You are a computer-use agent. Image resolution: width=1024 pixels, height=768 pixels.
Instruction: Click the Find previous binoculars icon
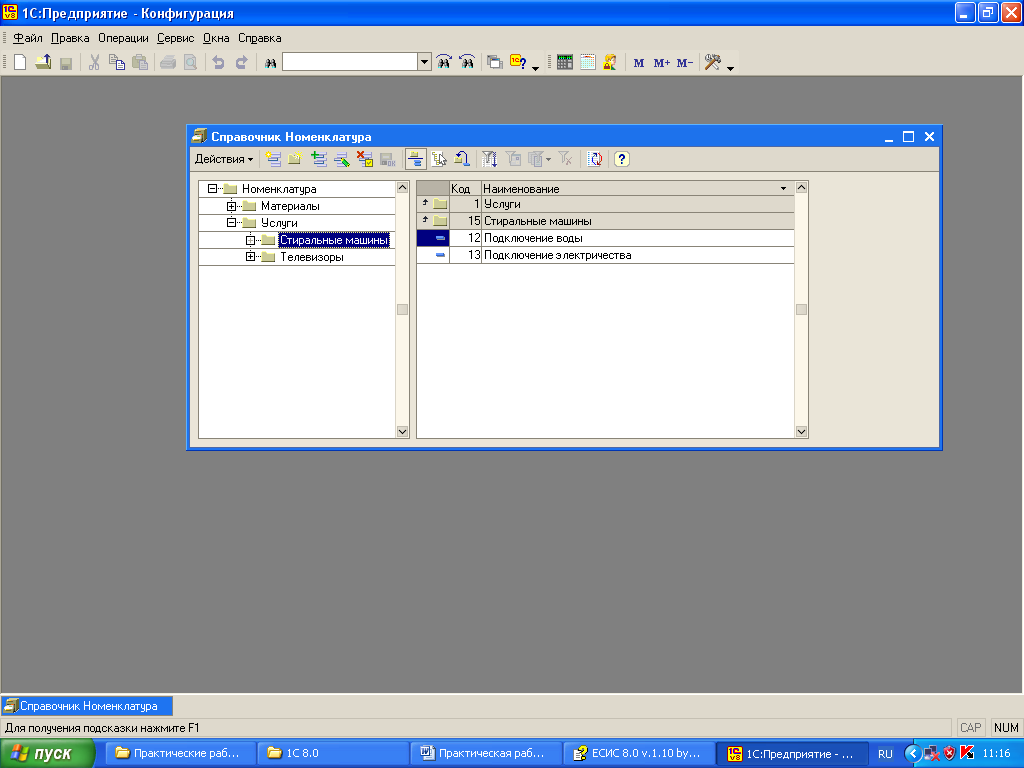(467, 63)
